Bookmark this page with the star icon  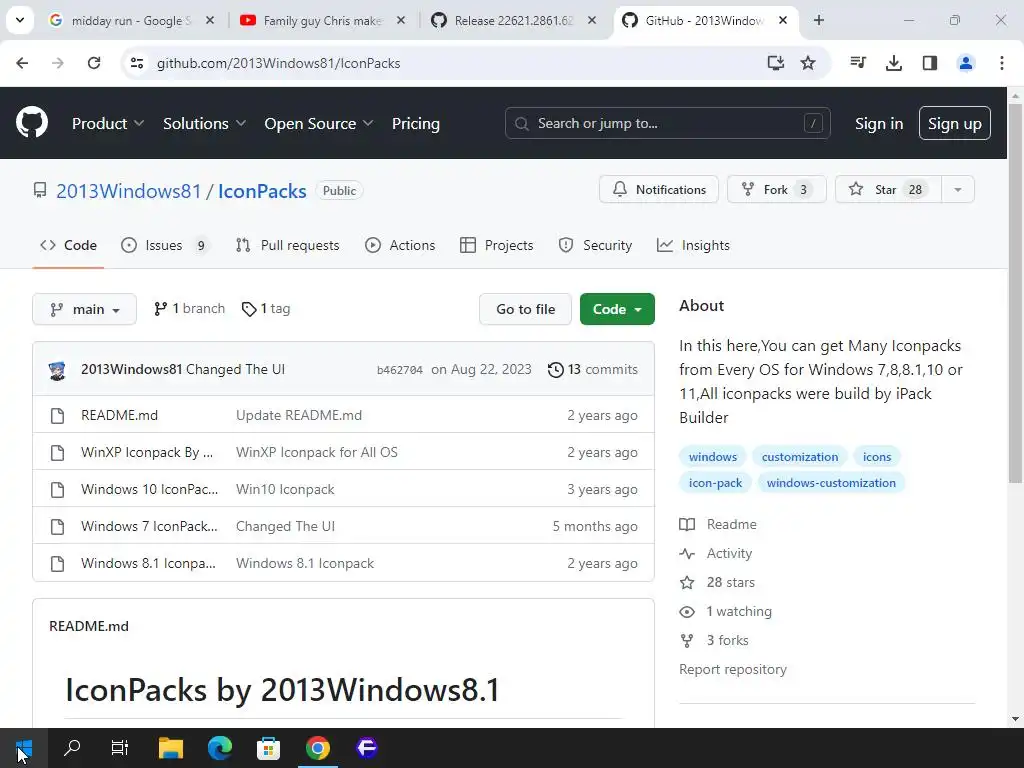click(x=808, y=63)
